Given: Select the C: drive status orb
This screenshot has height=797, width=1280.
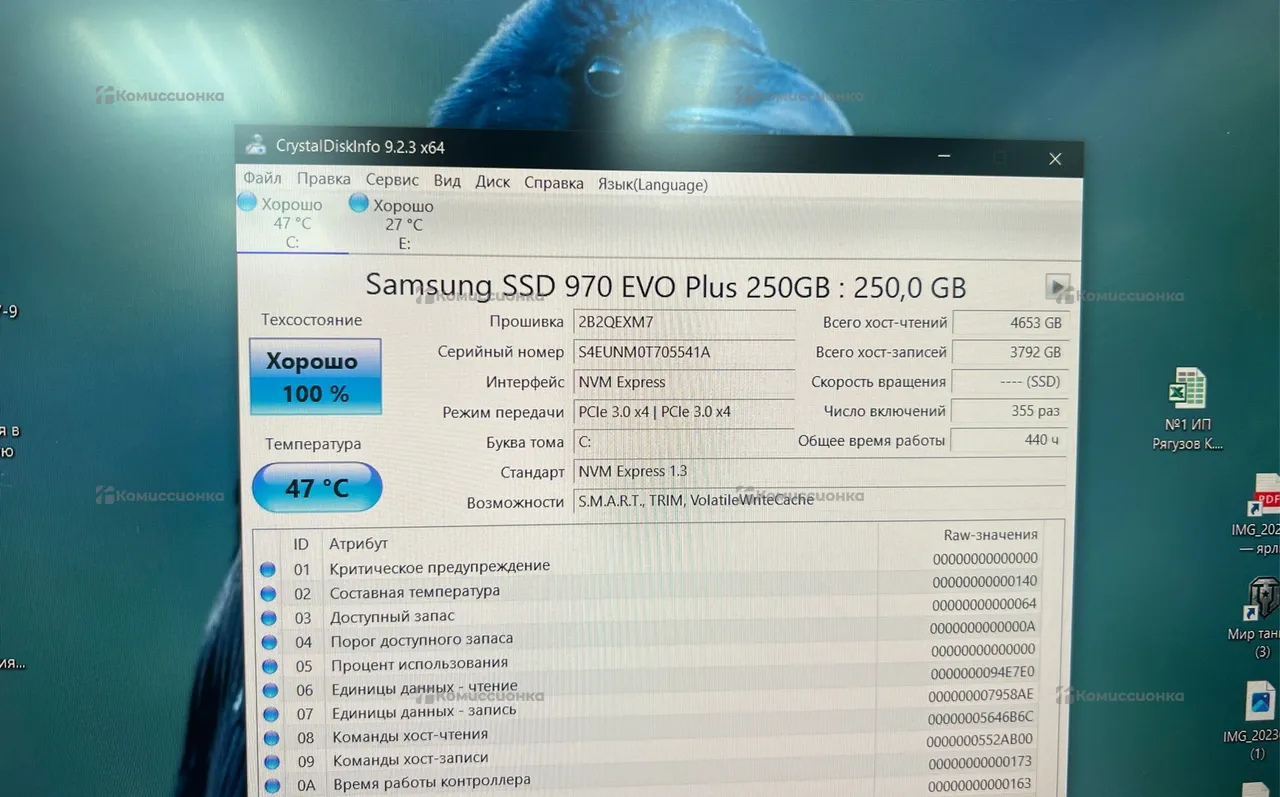Looking at the screenshot, I should tap(247, 202).
